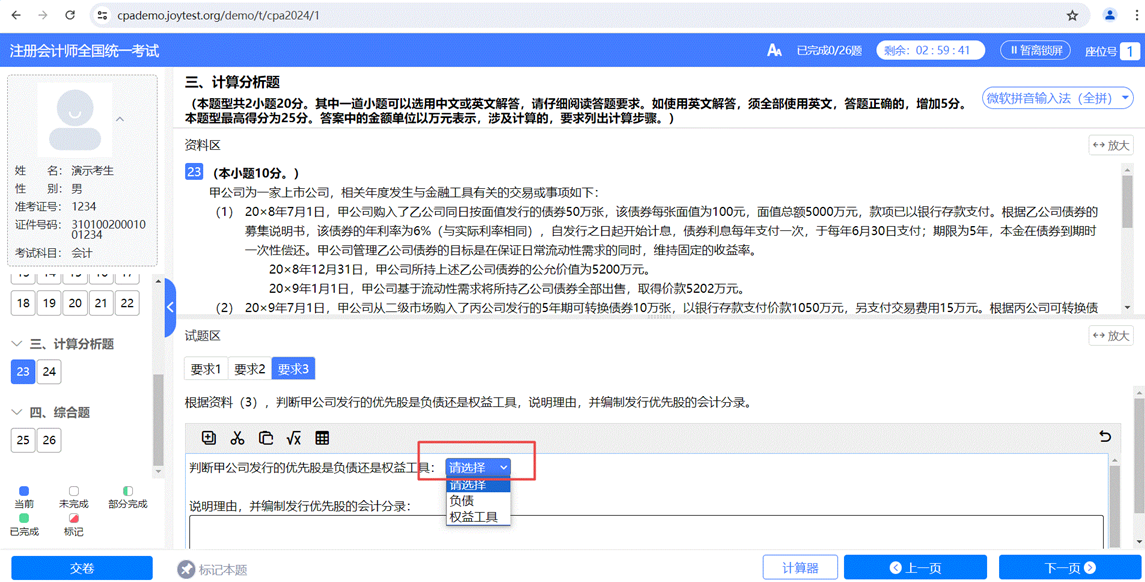Click the insert/add icon in answer toolbar
This screenshot has height=582, width=1145.
[210, 438]
